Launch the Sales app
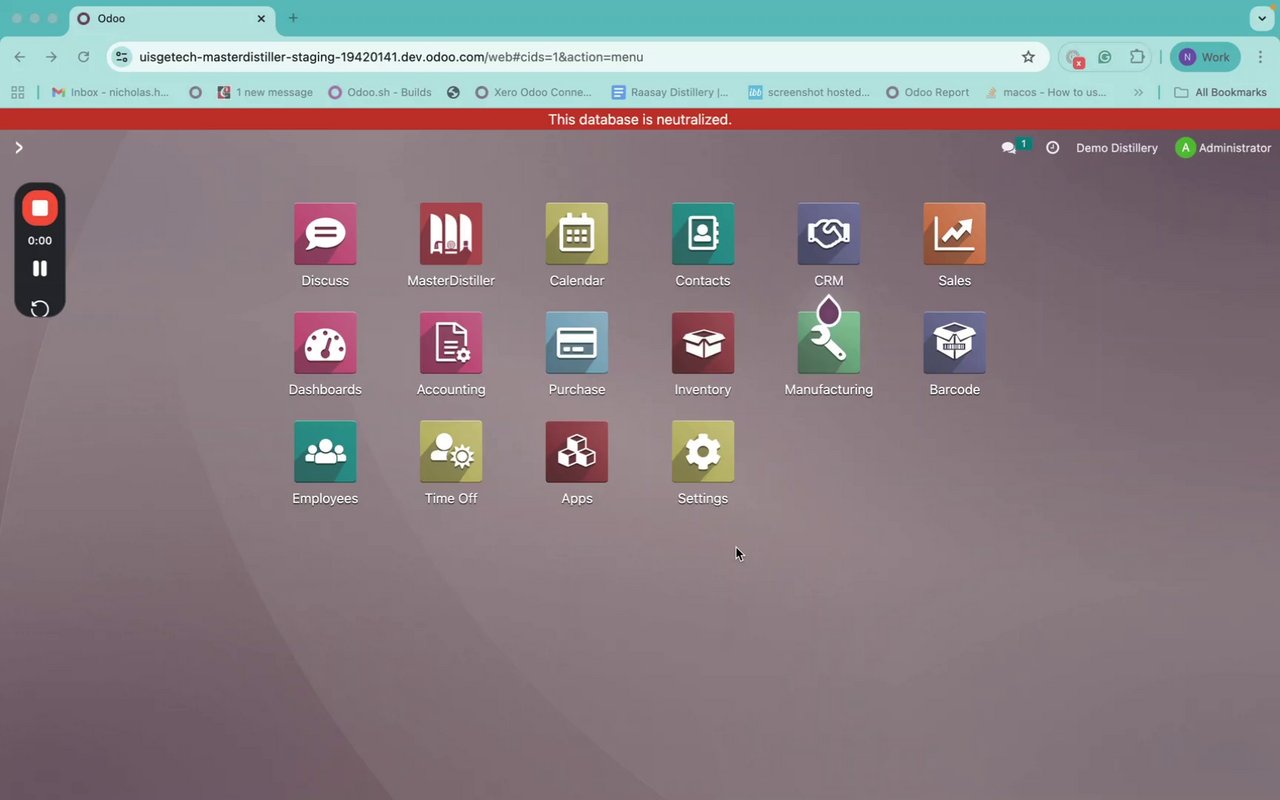 click(955, 234)
